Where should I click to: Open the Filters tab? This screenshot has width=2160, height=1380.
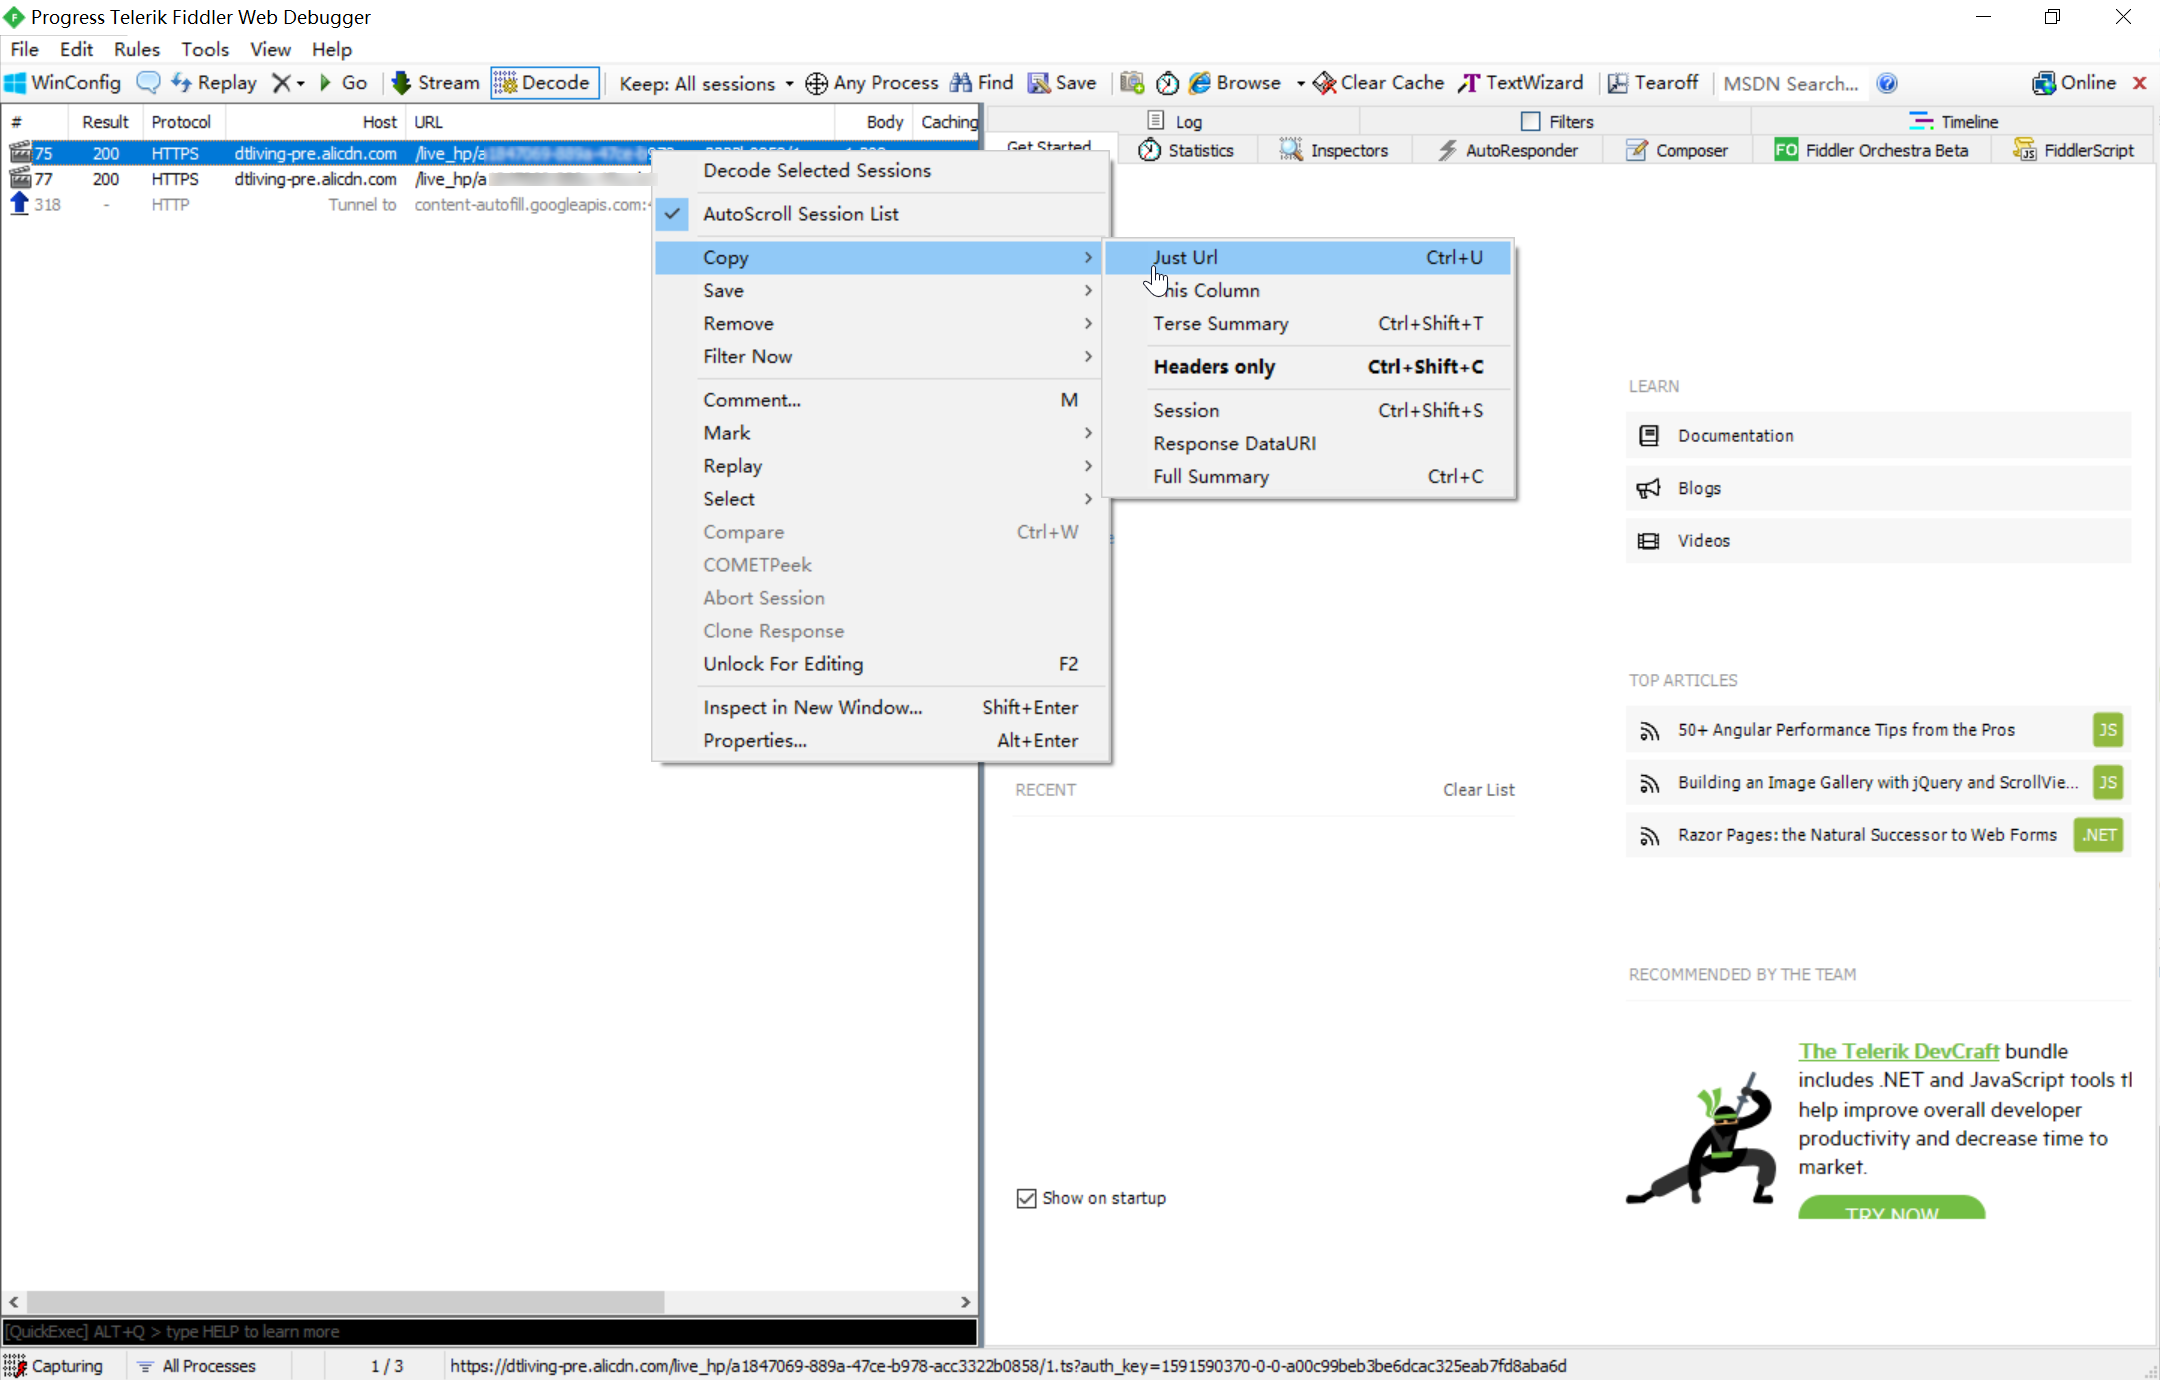1557,121
